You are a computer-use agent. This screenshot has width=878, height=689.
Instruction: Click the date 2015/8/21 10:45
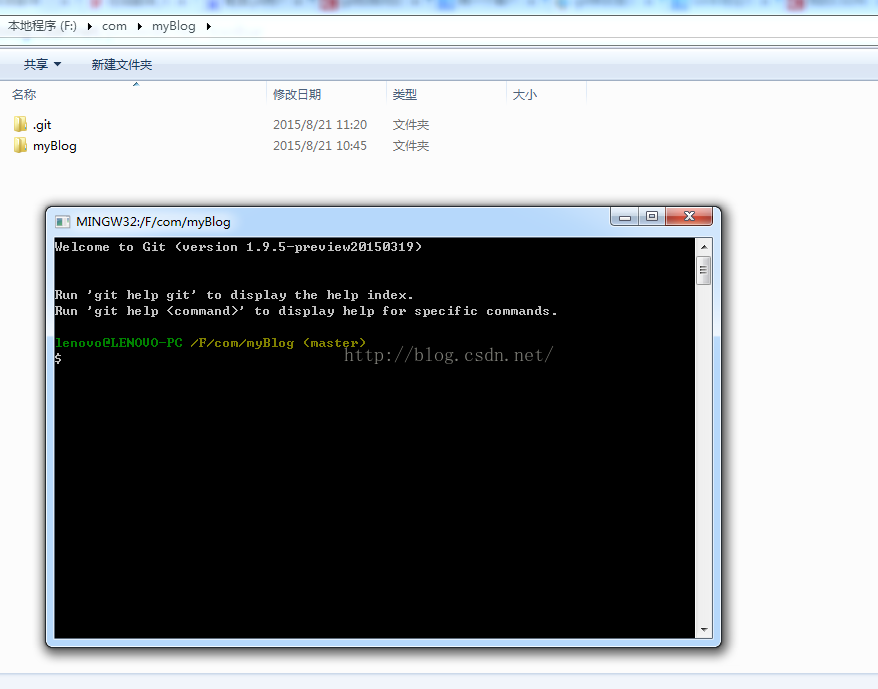click(x=320, y=146)
